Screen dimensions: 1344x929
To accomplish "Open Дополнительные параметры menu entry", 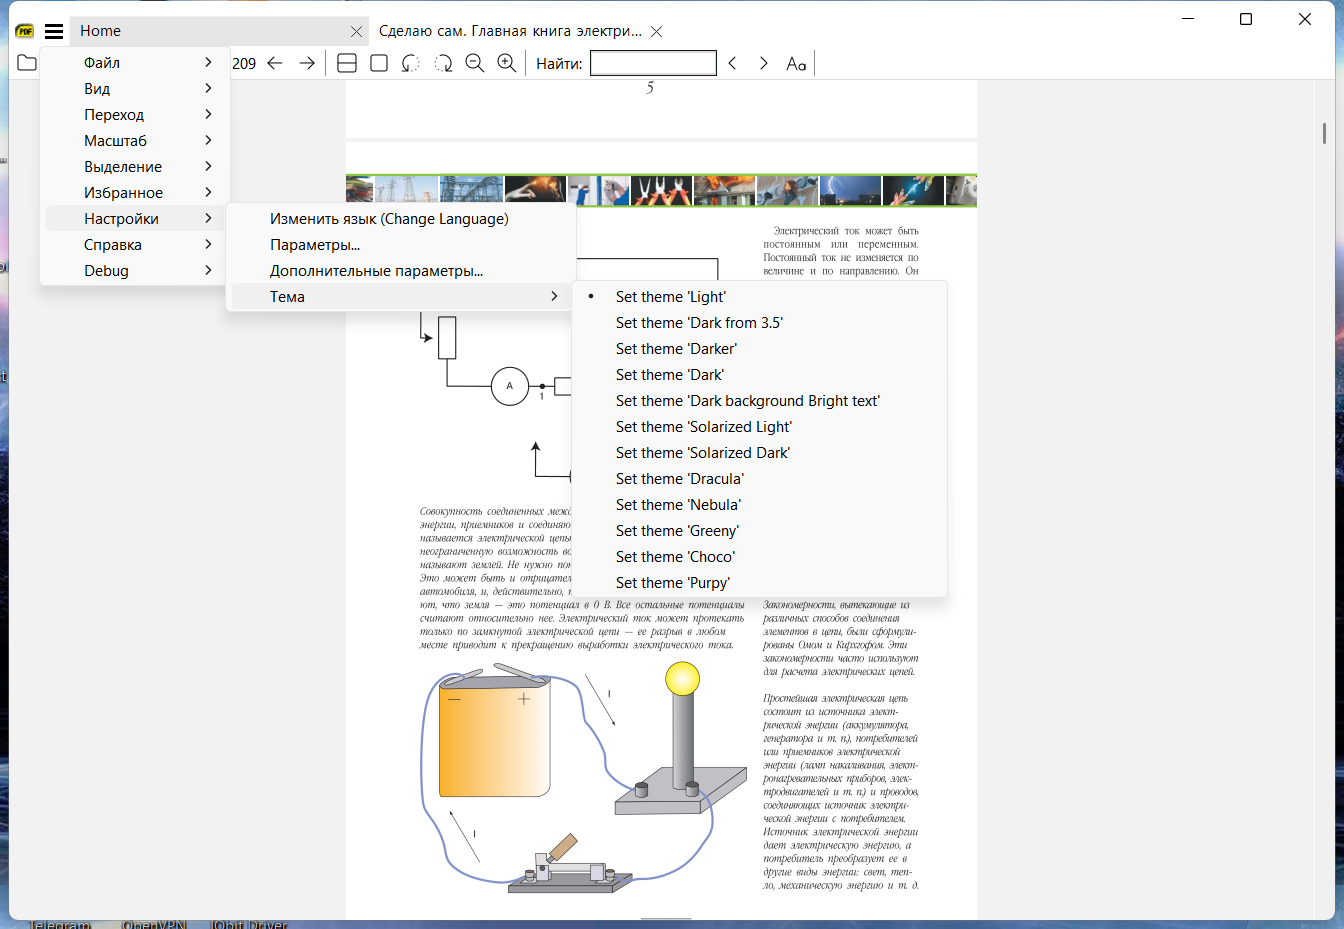I will 376,271.
